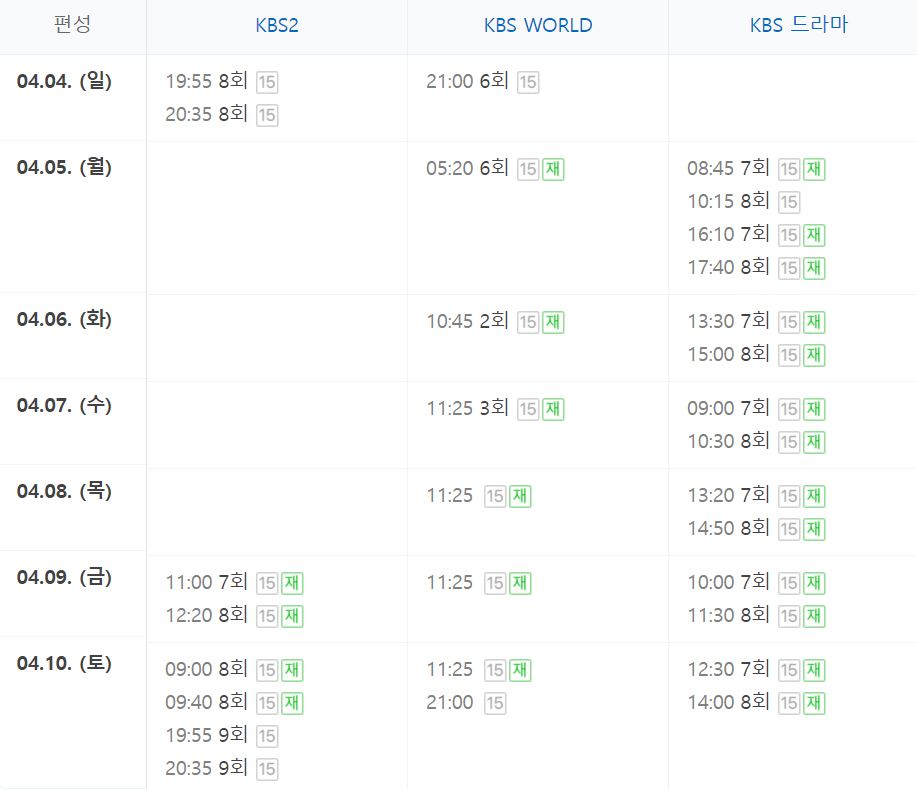Click the 편성 column header
Image resolution: width=917 pixels, height=790 pixels.
[x=73, y=25]
